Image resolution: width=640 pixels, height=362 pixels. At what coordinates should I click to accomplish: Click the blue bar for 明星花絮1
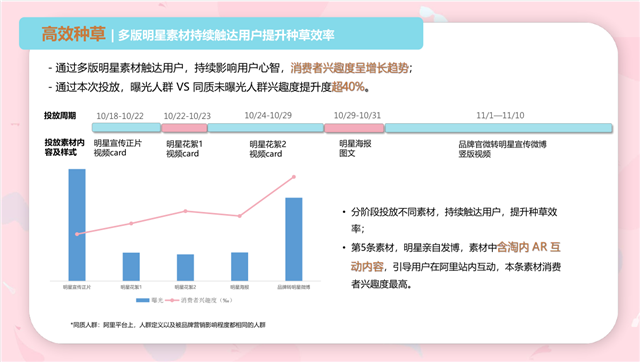pyautogui.click(x=131, y=267)
